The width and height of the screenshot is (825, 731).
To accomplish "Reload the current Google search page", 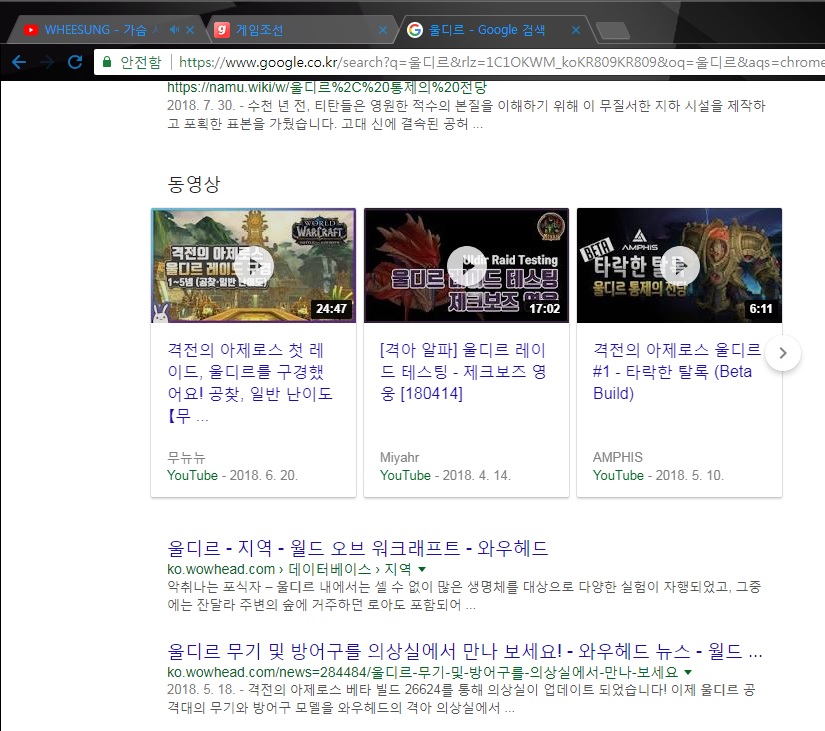I will tap(75, 62).
